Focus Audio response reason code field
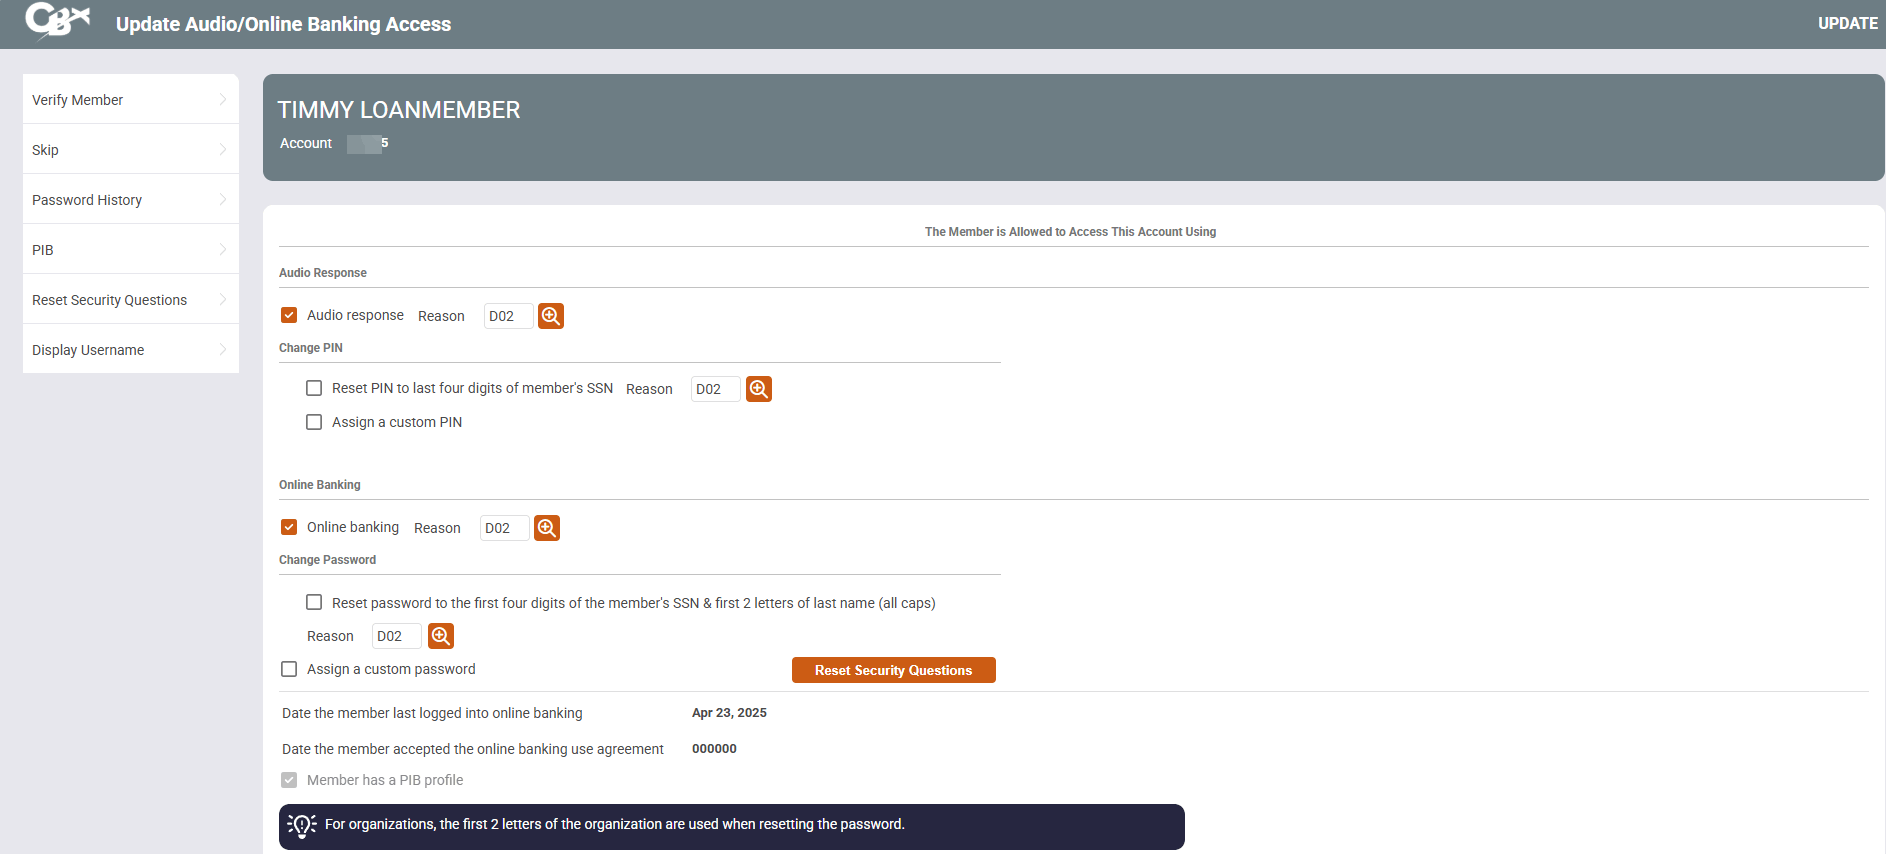Viewport: 1886px width, 854px height. (x=508, y=316)
